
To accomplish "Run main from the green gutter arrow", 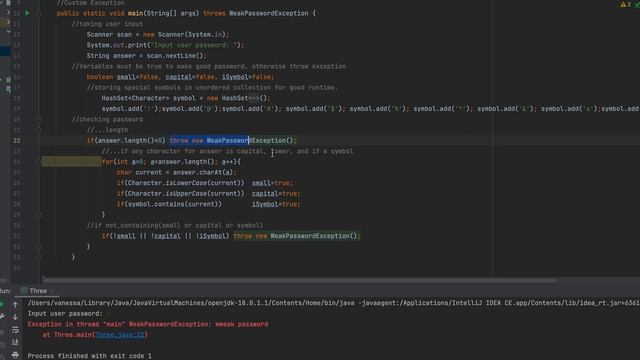I will click(x=27, y=13).
